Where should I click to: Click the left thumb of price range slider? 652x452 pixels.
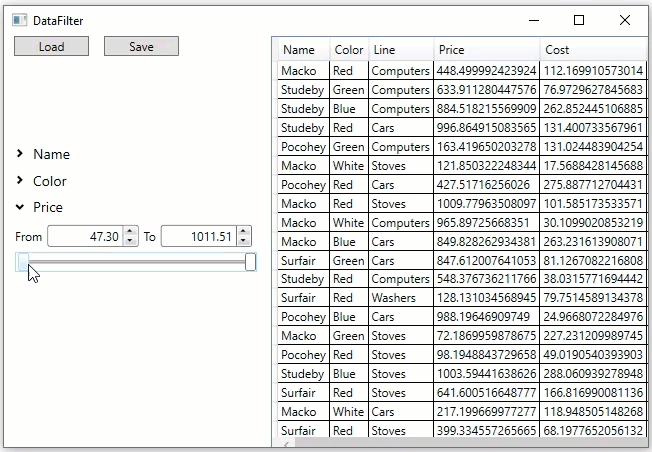[22, 262]
